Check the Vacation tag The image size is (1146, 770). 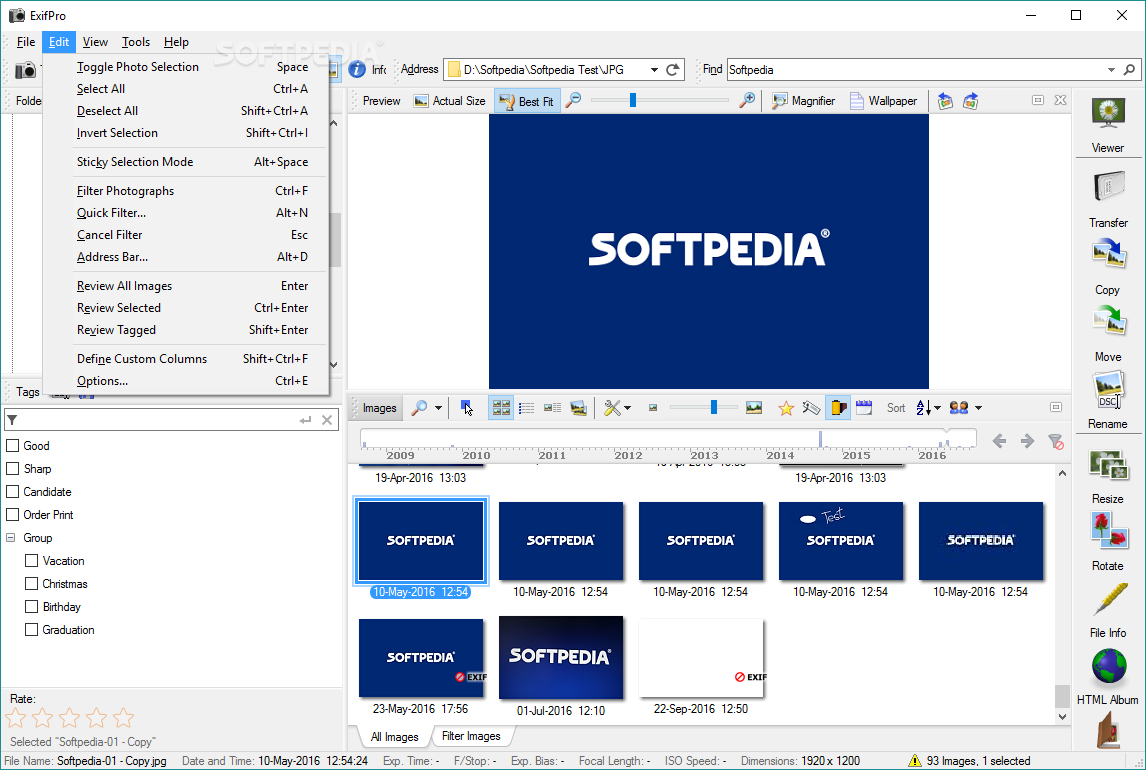coord(31,560)
